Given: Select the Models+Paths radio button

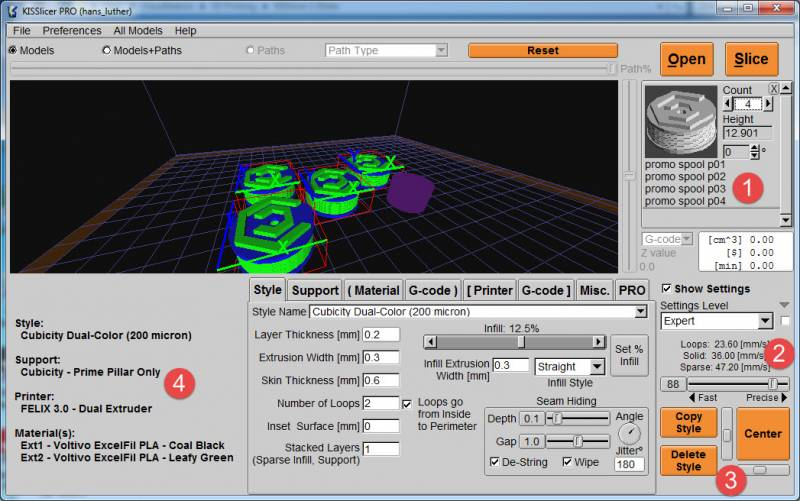Looking at the screenshot, I should point(106,50).
